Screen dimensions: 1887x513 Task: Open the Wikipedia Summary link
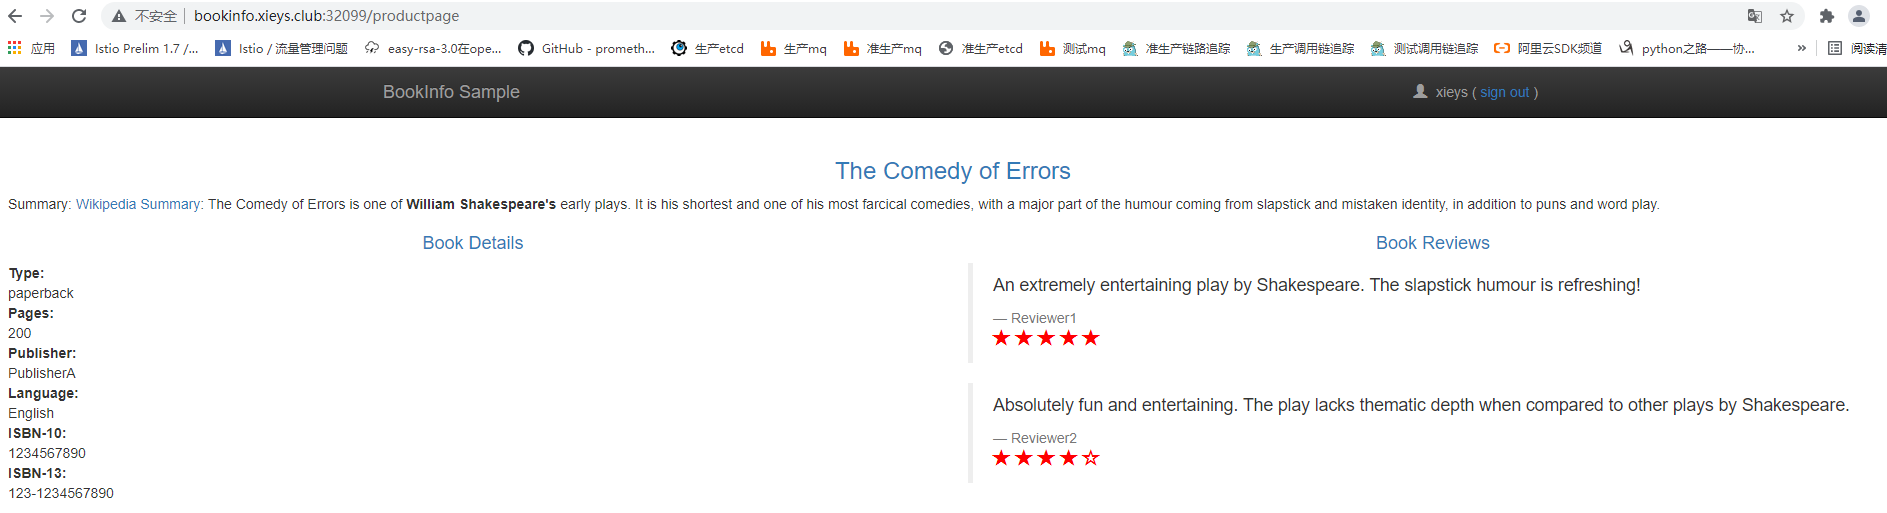pyautogui.click(x=139, y=204)
